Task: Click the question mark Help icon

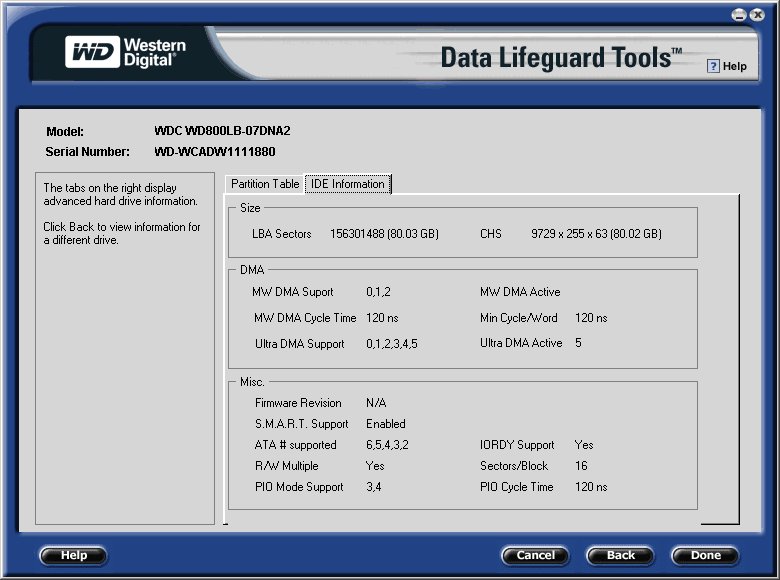Action: pos(713,66)
